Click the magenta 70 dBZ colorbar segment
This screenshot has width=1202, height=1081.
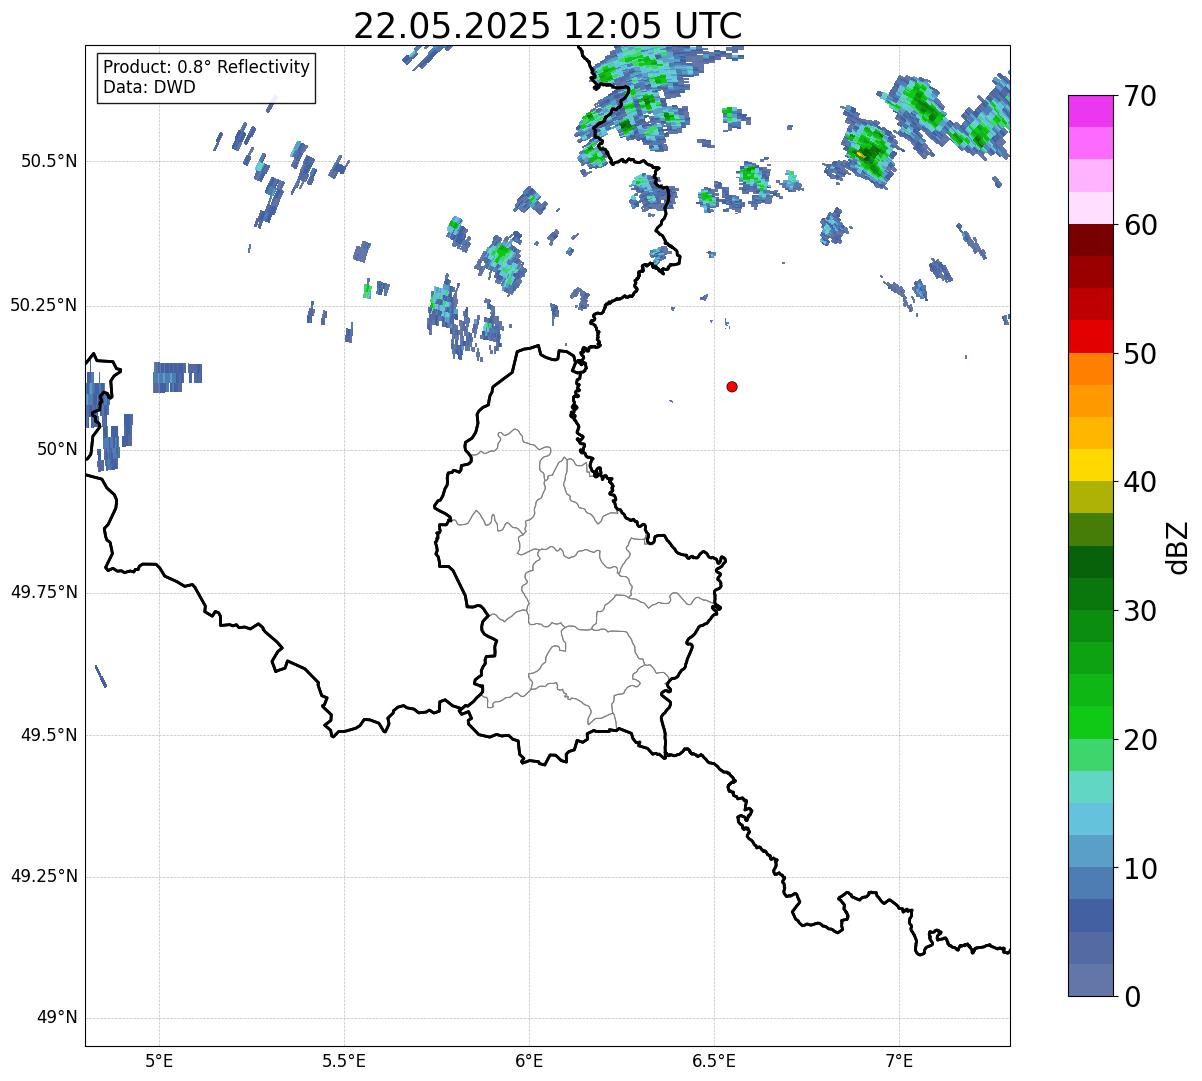[1091, 111]
